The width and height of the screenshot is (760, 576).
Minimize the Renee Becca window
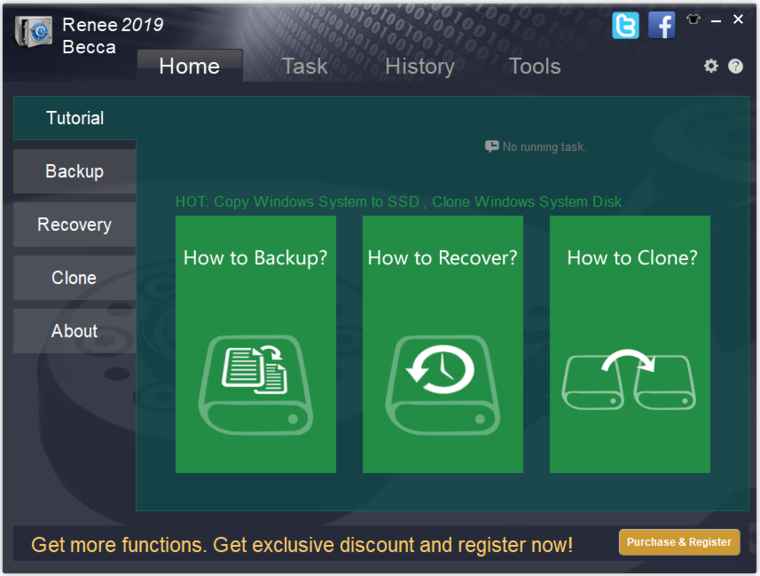716,21
